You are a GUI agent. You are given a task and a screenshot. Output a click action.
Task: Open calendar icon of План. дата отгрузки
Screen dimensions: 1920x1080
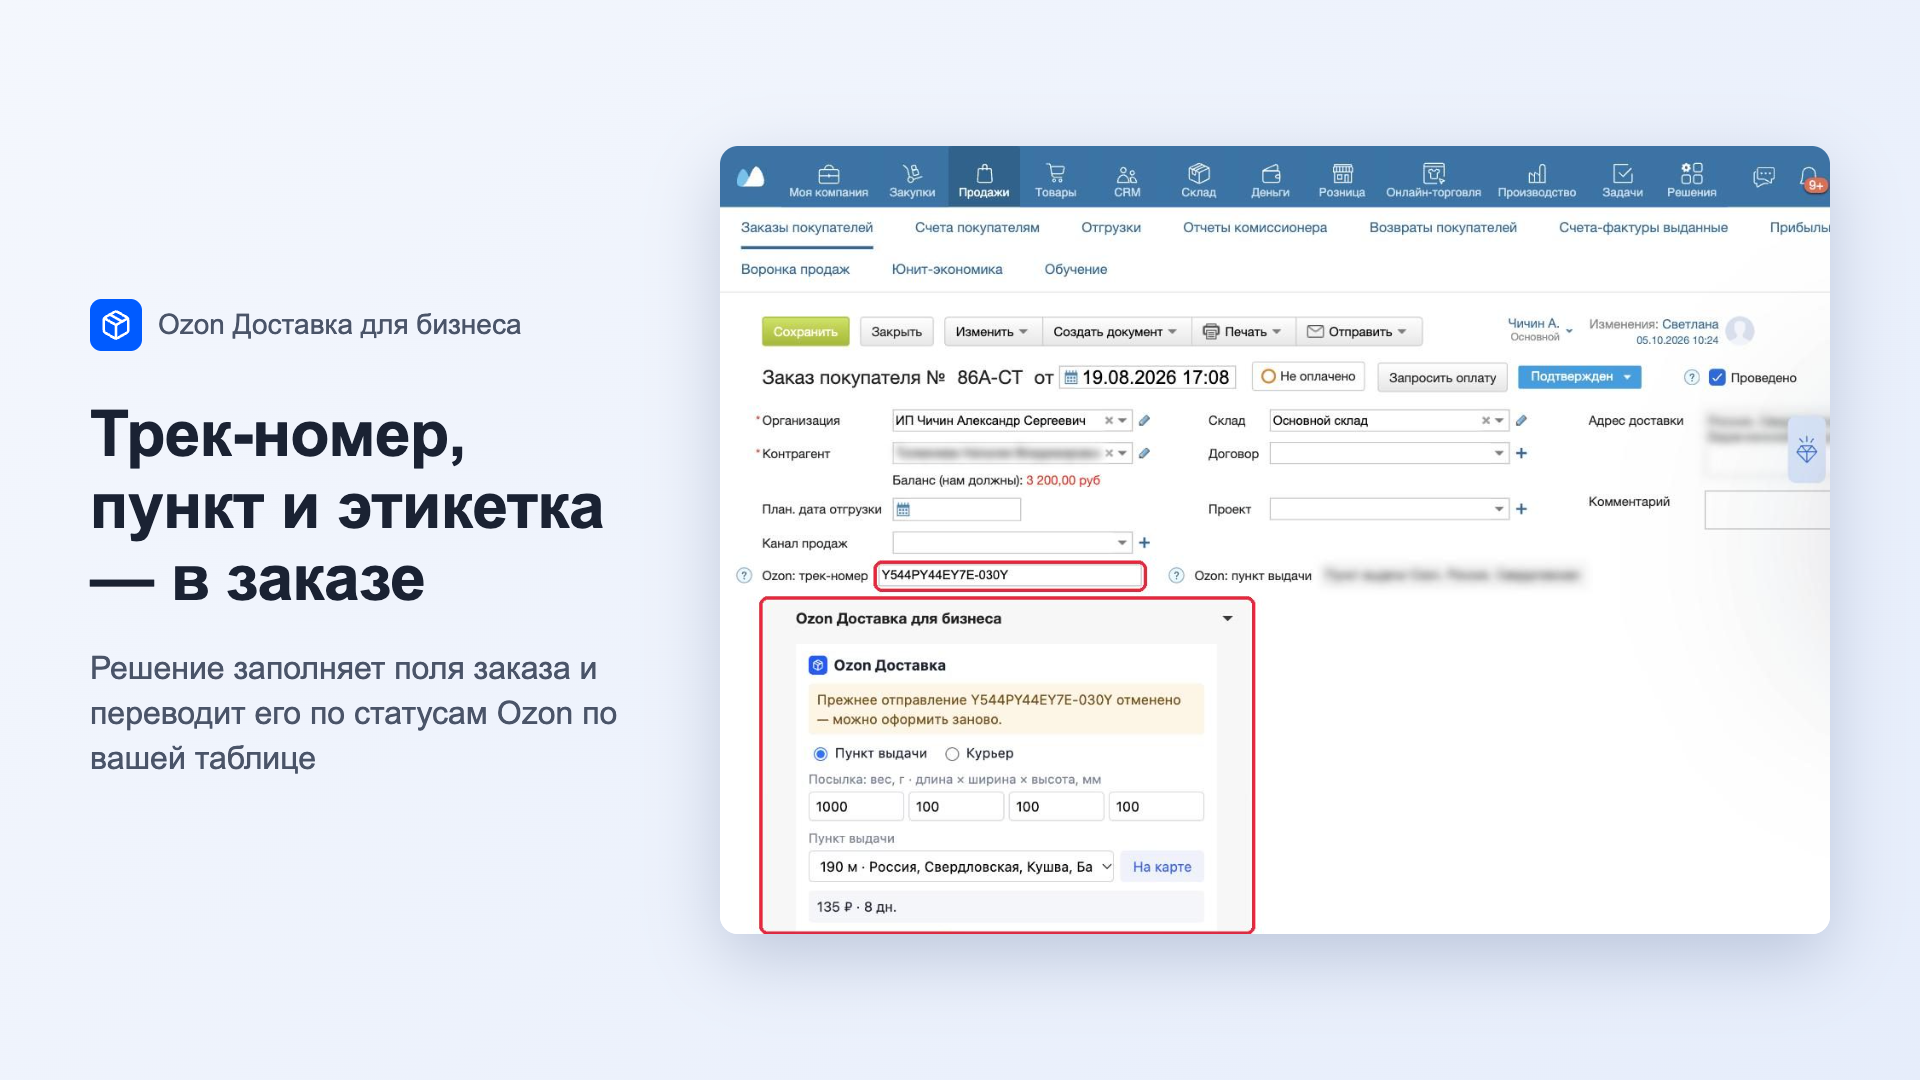click(x=903, y=510)
